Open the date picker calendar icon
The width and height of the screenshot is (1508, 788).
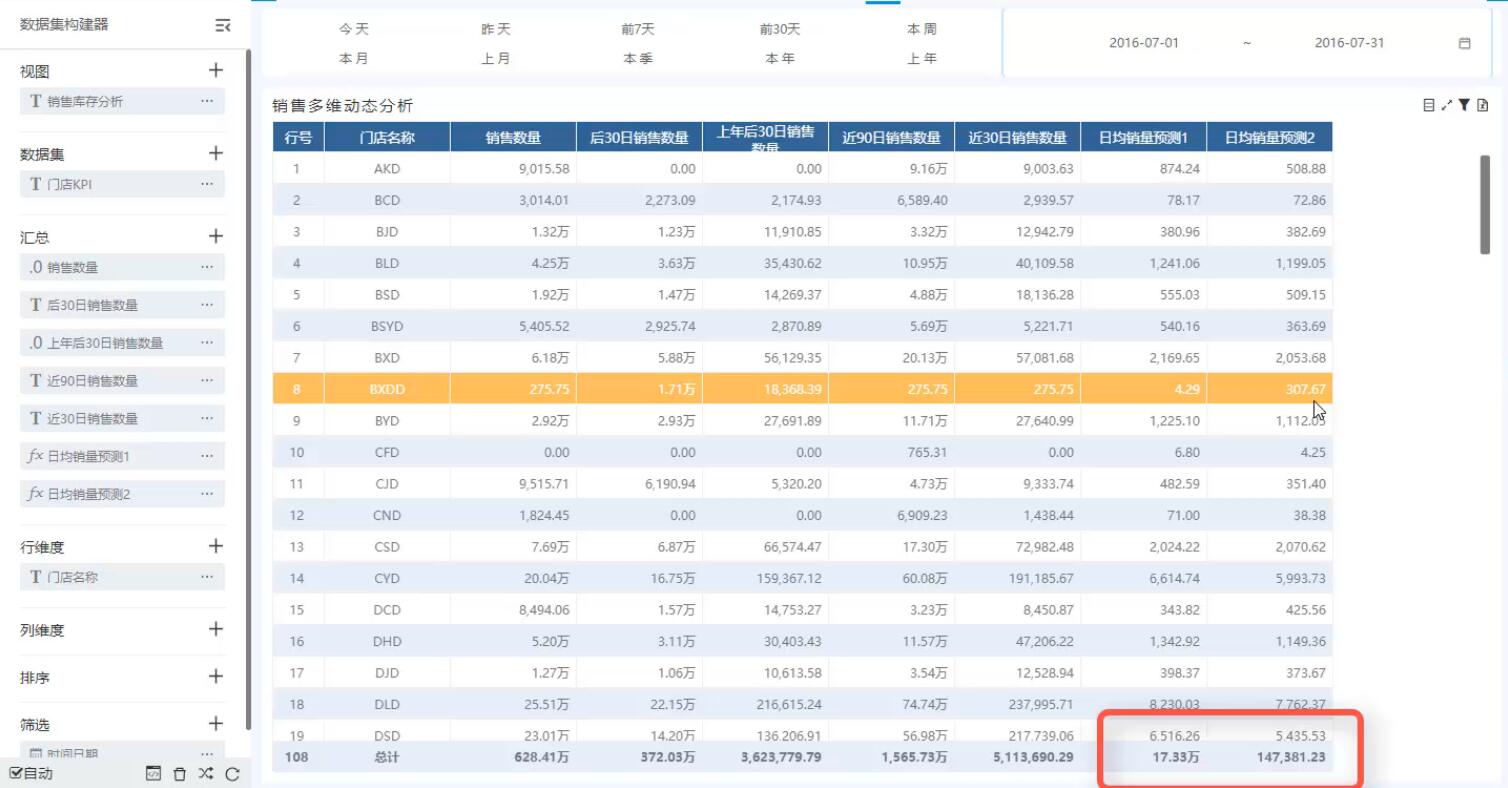click(1465, 44)
